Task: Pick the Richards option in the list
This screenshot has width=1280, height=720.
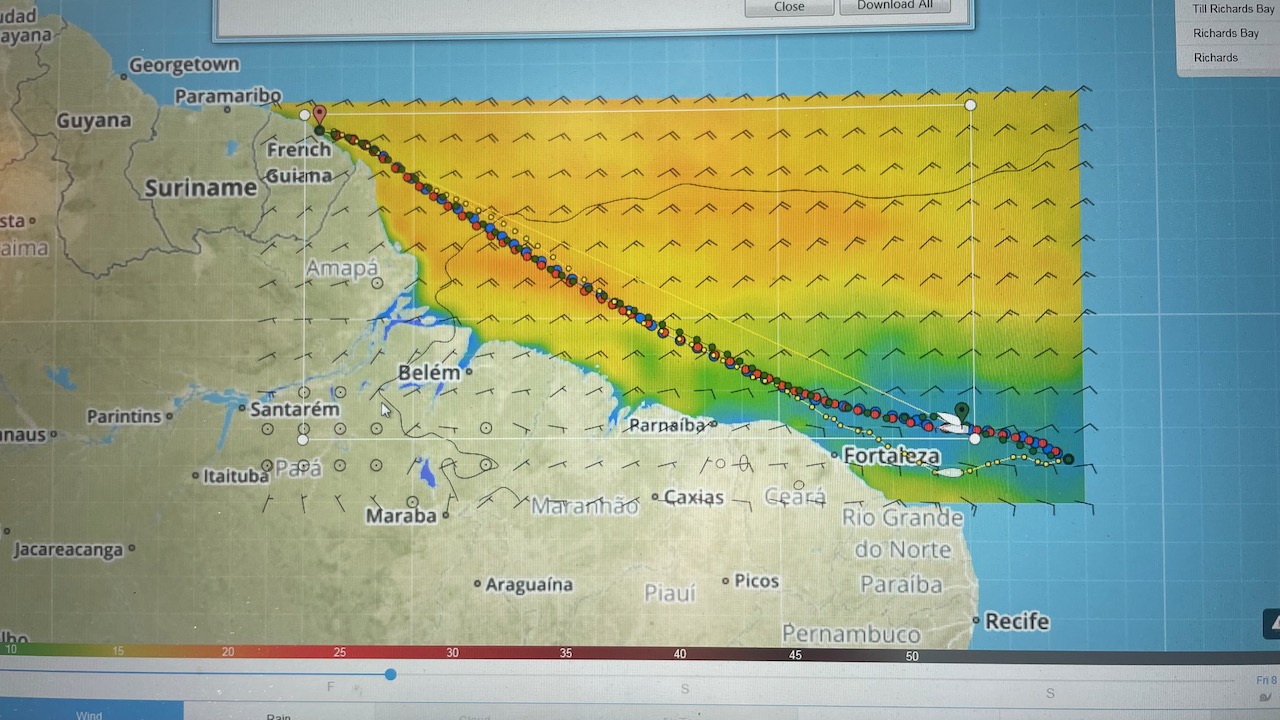Action: 1215,57
